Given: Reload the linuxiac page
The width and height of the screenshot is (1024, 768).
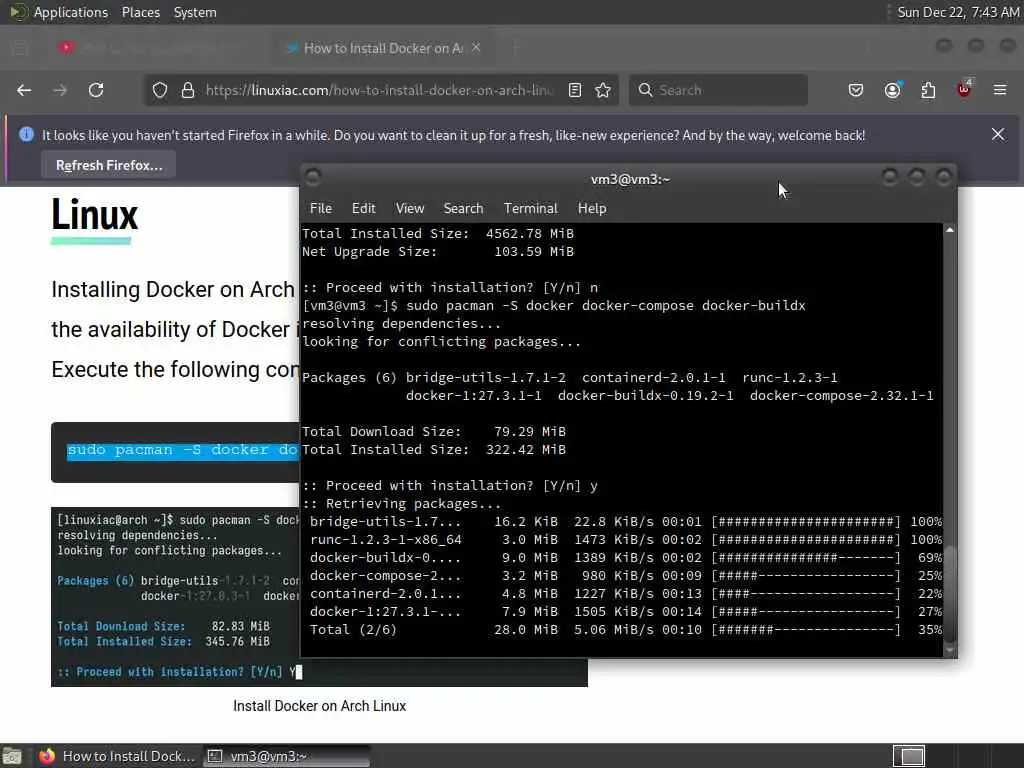Looking at the screenshot, I should tap(96, 90).
